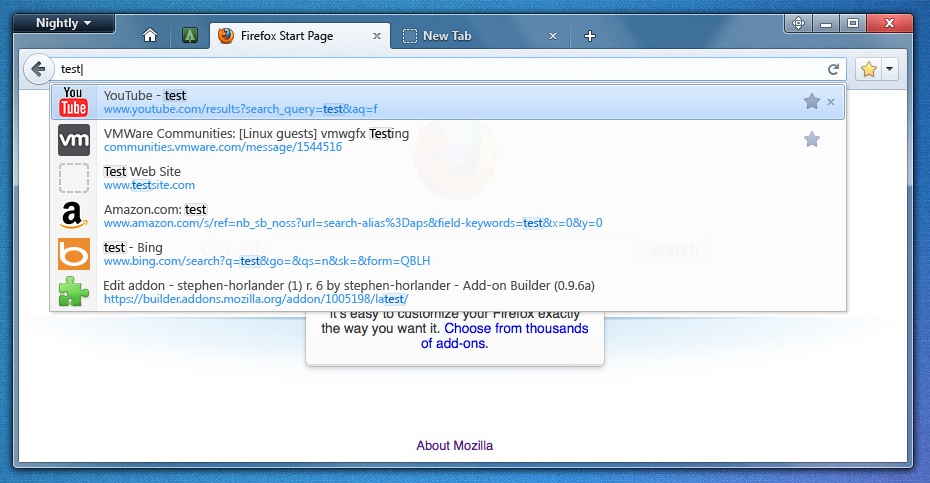Open the green pinned app tab
Screen dimensions: 930x483
[x=190, y=36]
